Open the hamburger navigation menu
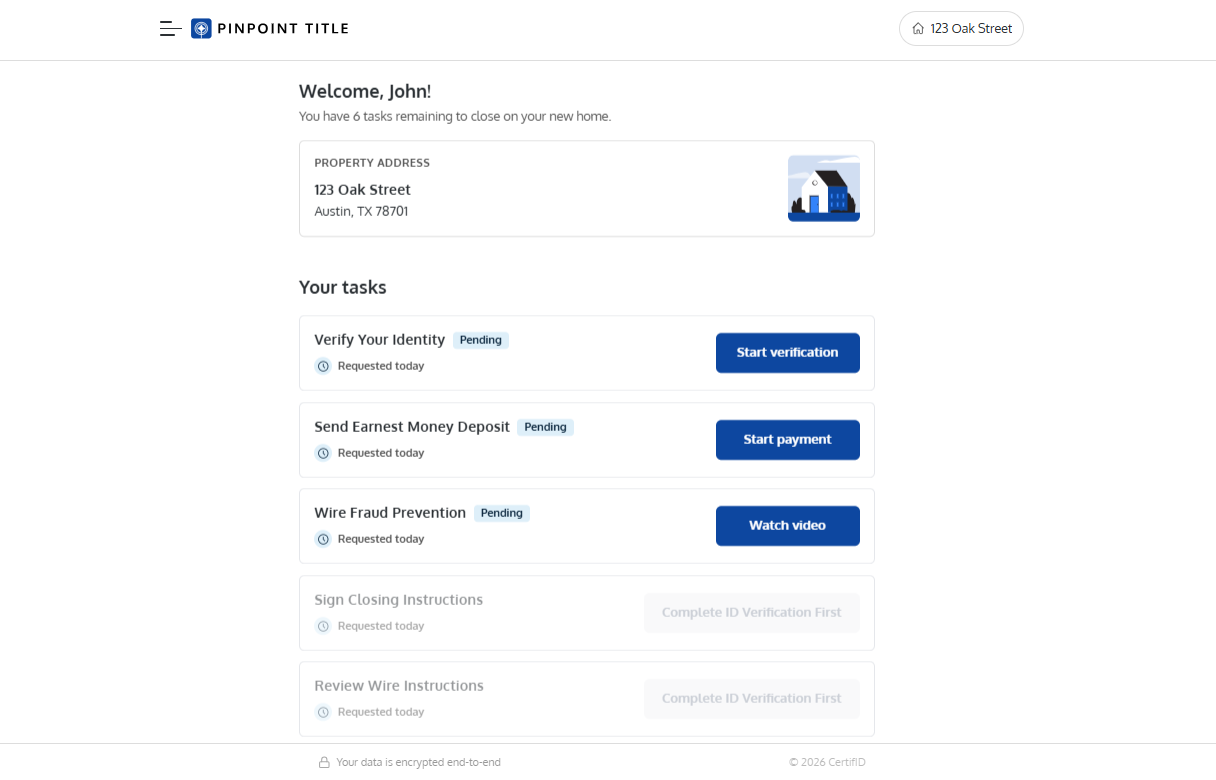 (170, 29)
